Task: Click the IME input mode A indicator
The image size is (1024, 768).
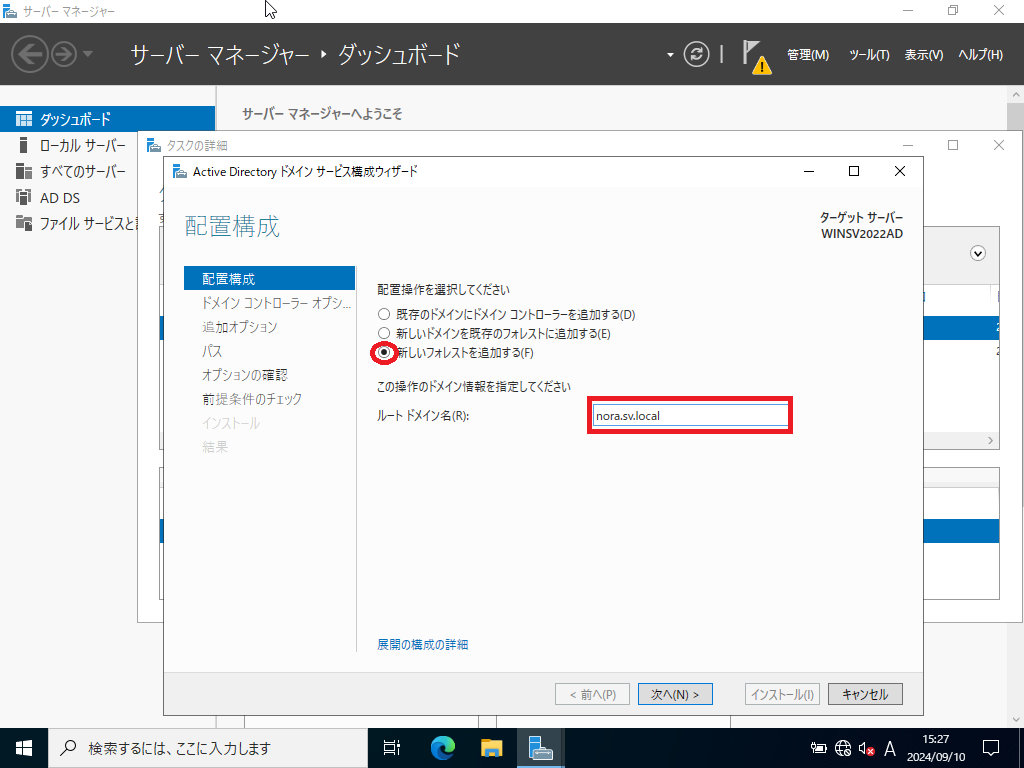Action: coord(889,748)
